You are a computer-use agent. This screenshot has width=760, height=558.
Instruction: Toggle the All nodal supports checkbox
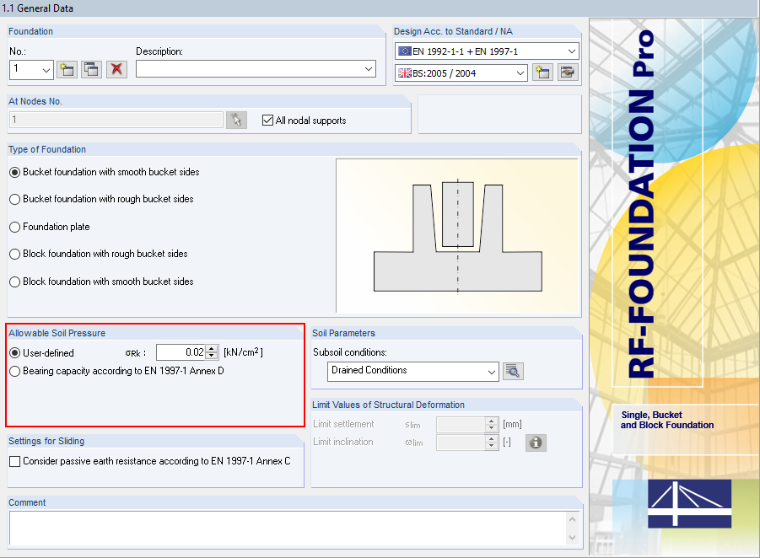pyautogui.click(x=267, y=120)
